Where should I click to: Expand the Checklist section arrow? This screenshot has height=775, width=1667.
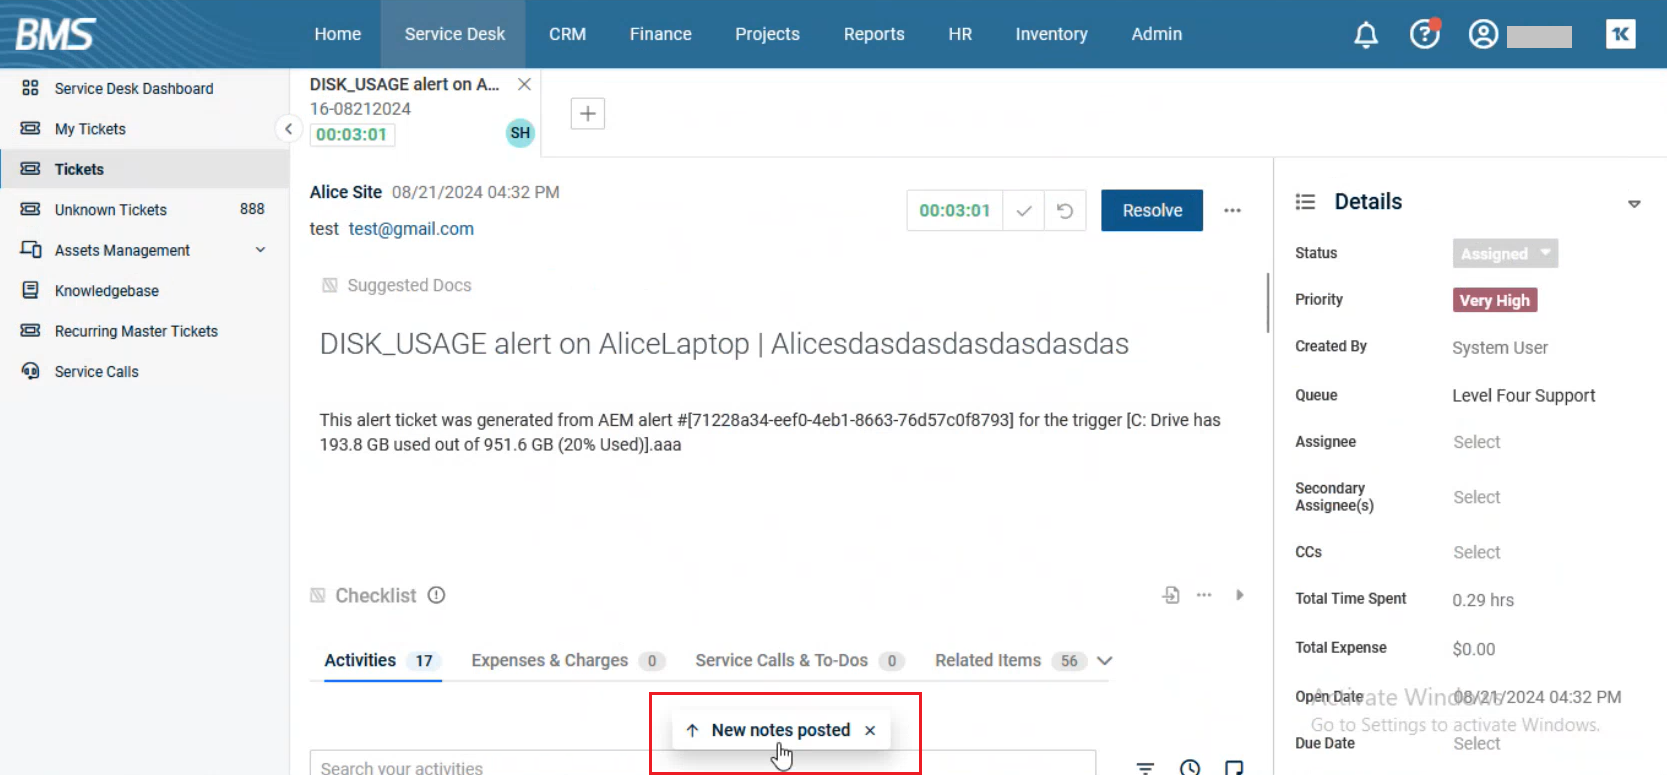[x=1239, y=595]
